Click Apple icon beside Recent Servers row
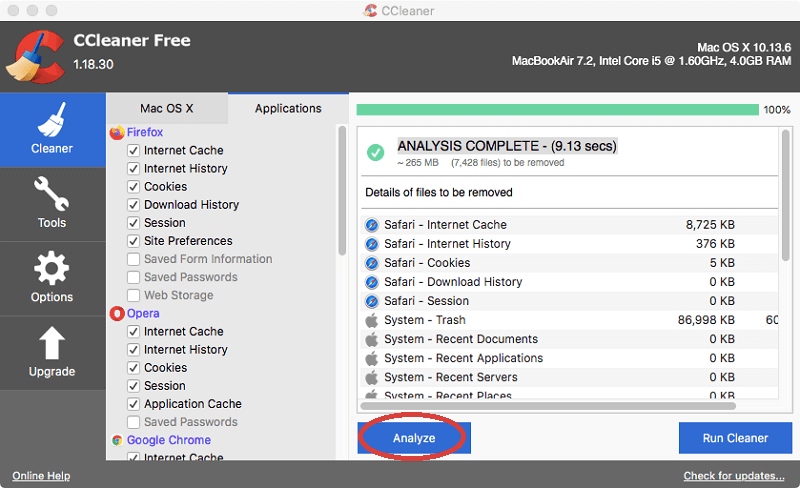 [x=372, y=377]
